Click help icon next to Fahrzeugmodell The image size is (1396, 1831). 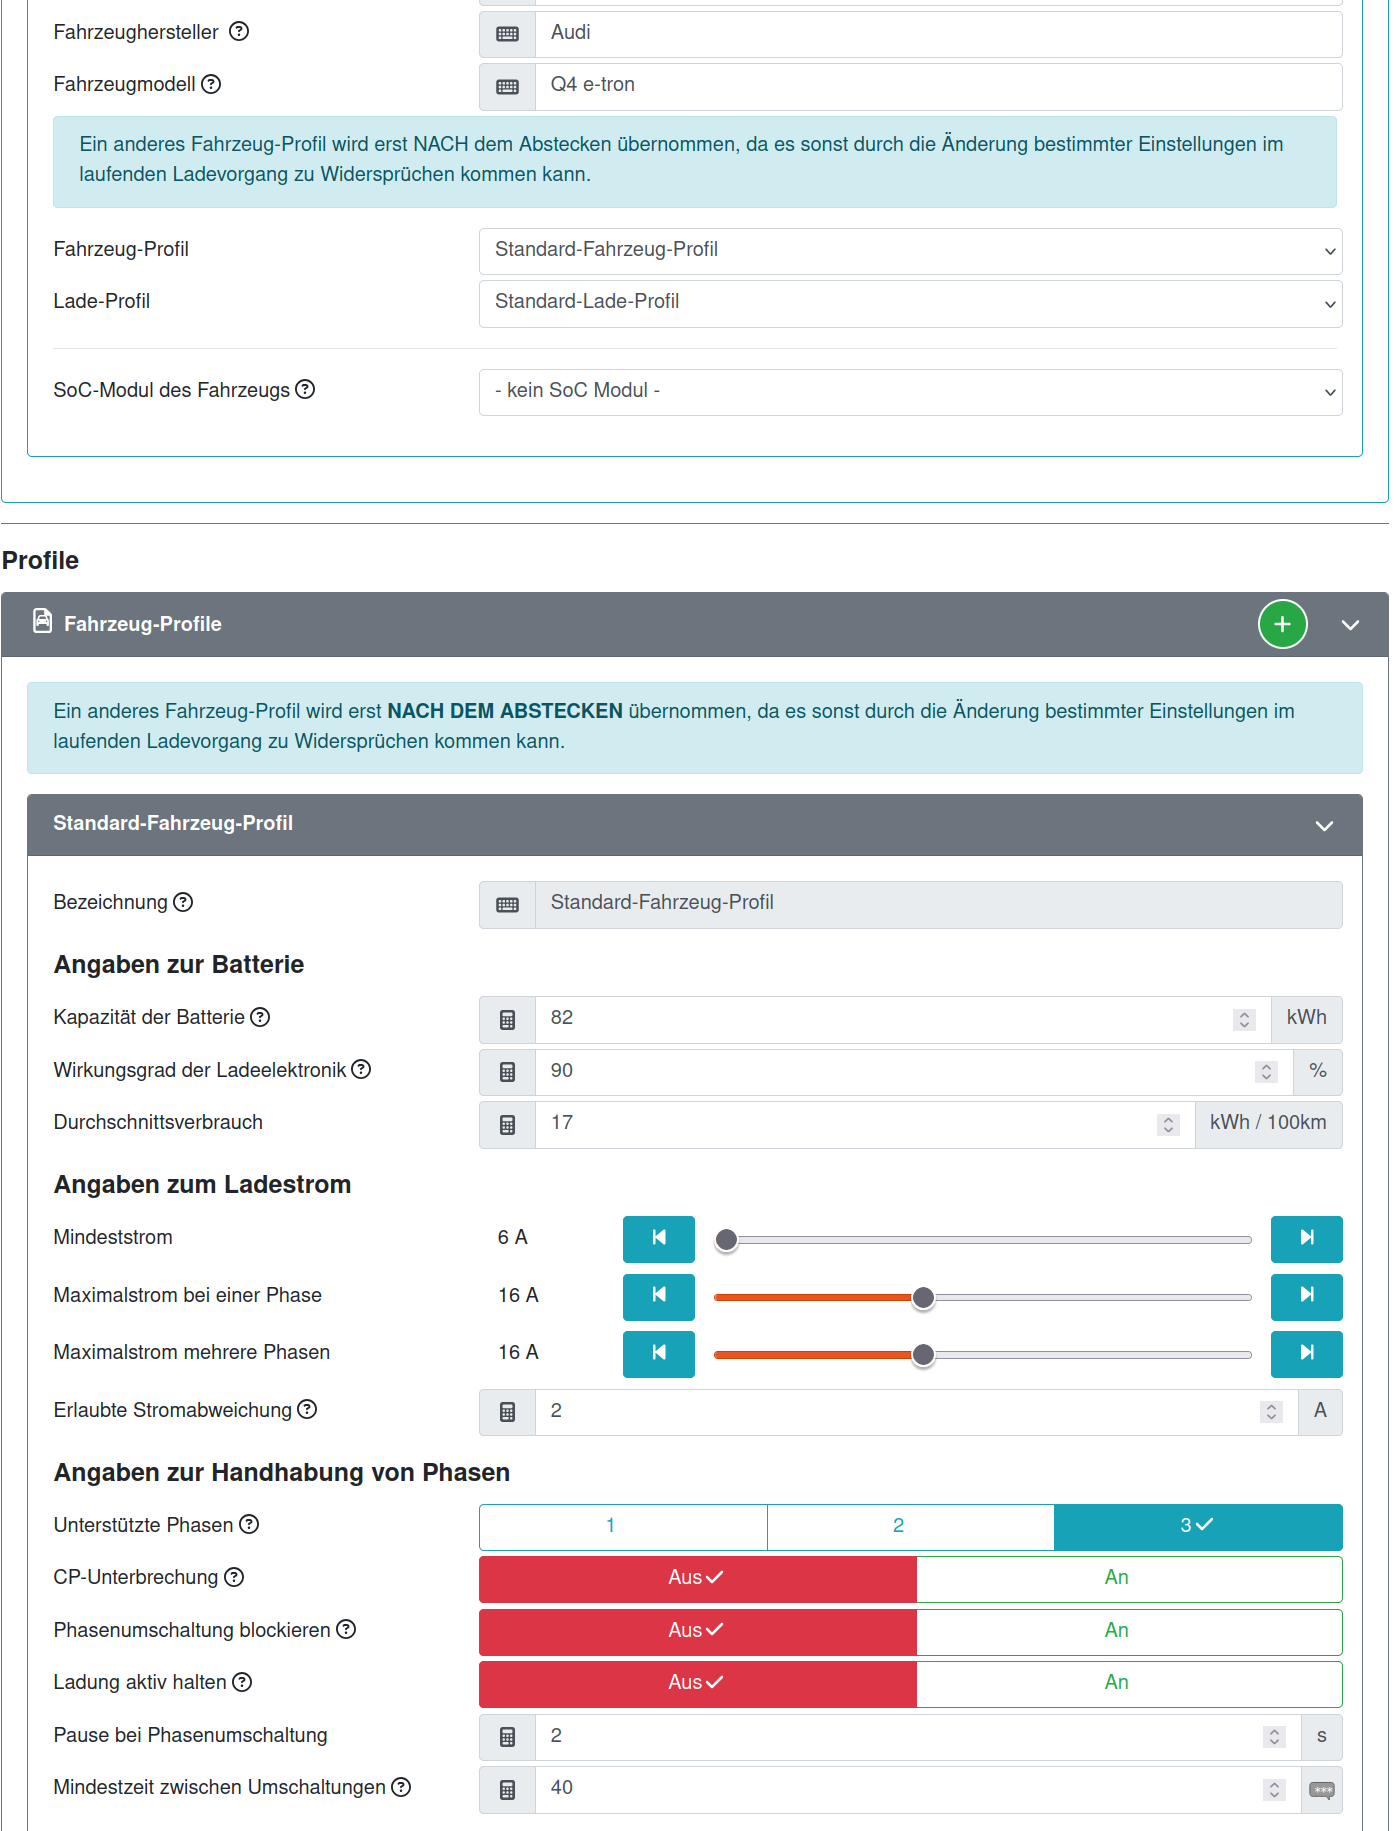(211, 84)
